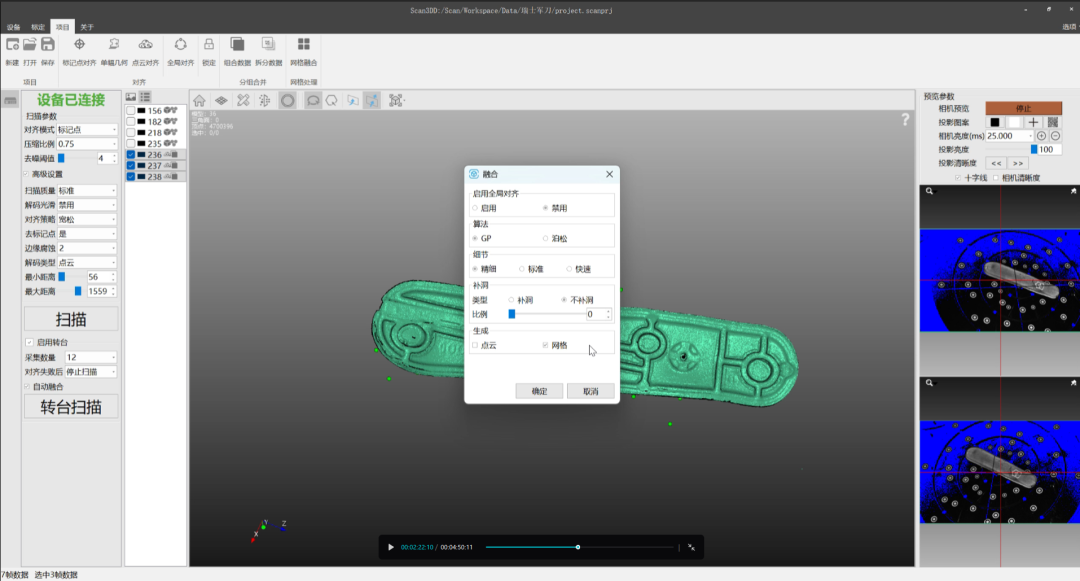Click the 锁定 lock icon in the ribbon

pyautogui.click(x=208, y=44)
